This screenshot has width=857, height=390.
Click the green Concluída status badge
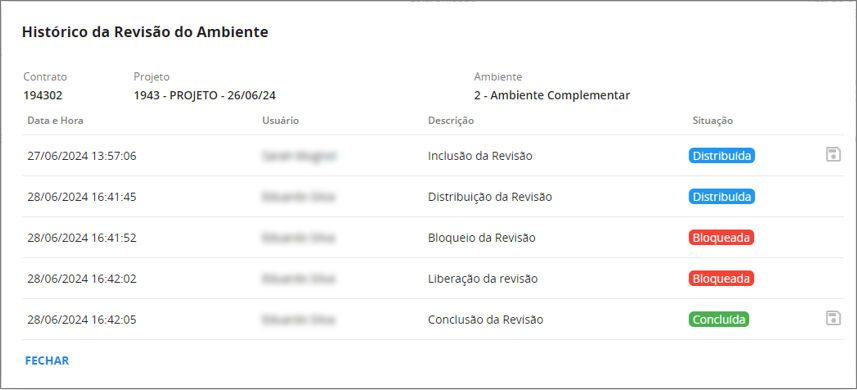point(719,320)
